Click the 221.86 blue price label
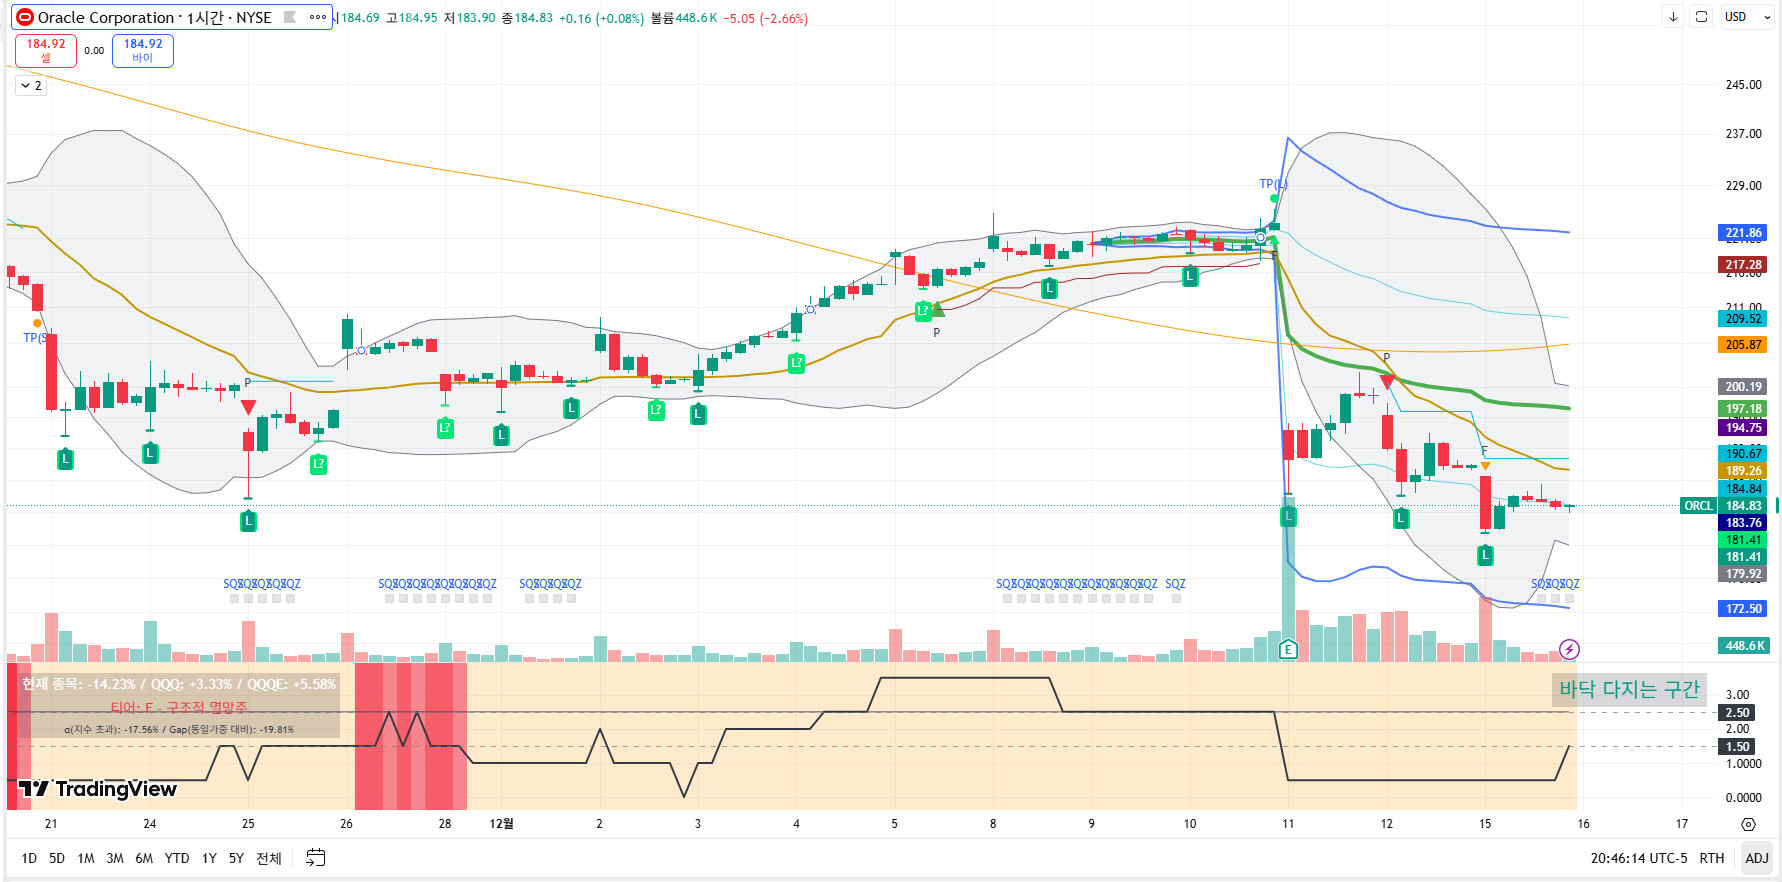This screenshot has height=882, width=1782. click(1743, 233)
